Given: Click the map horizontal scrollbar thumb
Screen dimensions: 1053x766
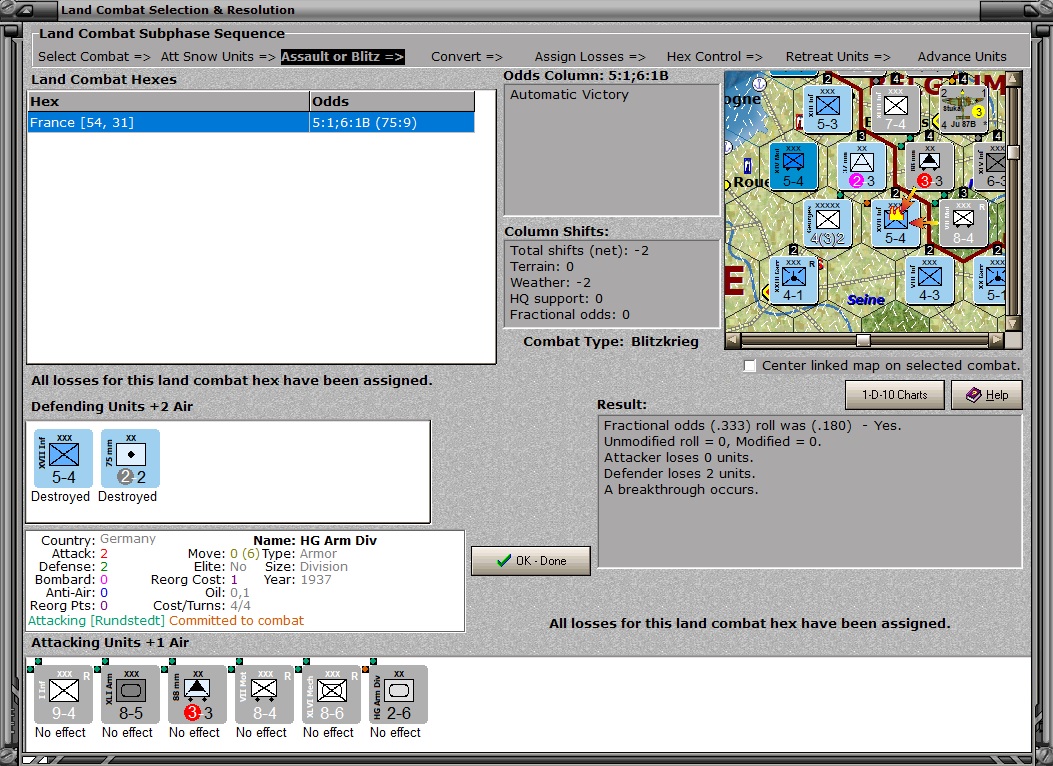Looking at the screenshot, I should (x=863, y=340).
